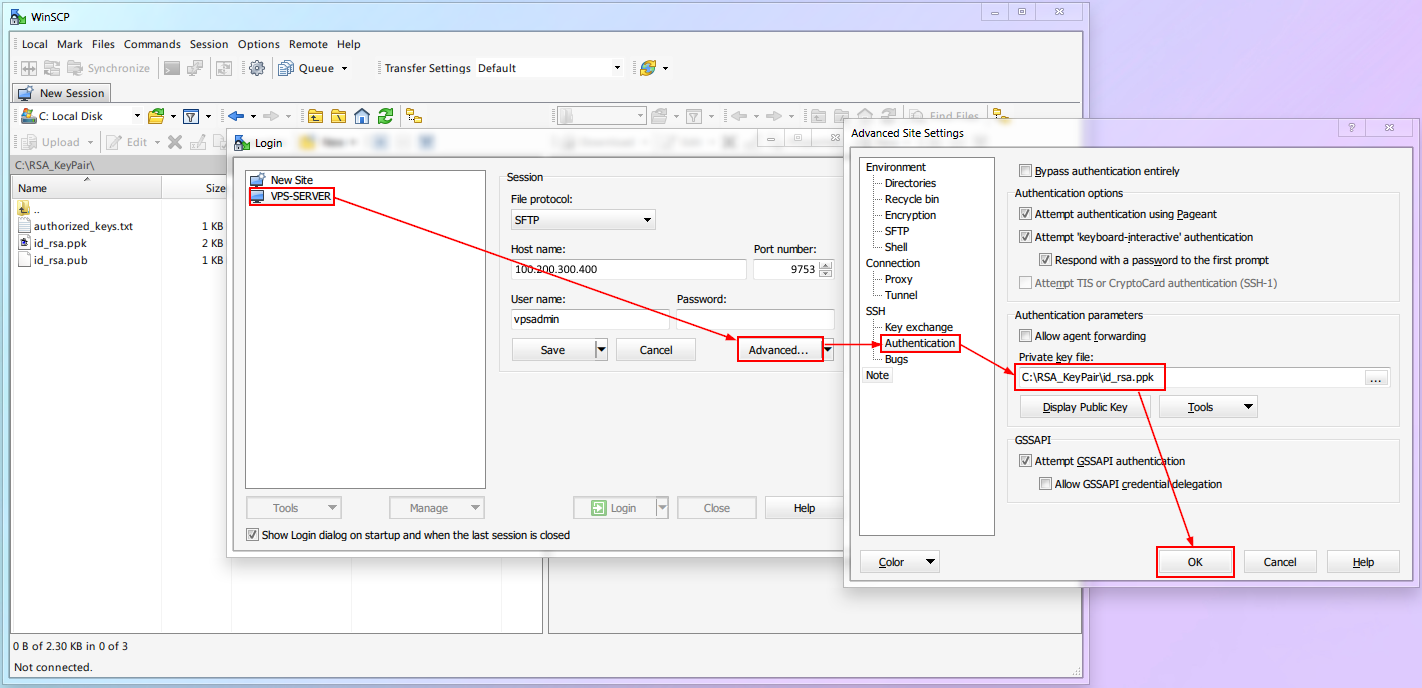Click the home directory icon
This screenshot has width=1422, height=688.
362,116
